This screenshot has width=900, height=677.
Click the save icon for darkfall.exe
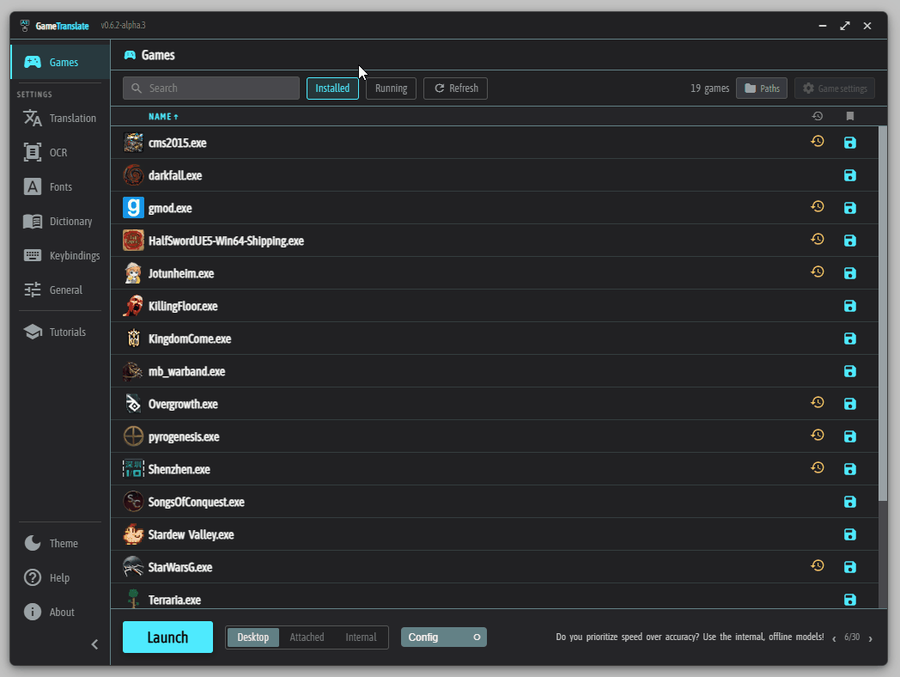(850, 175)
